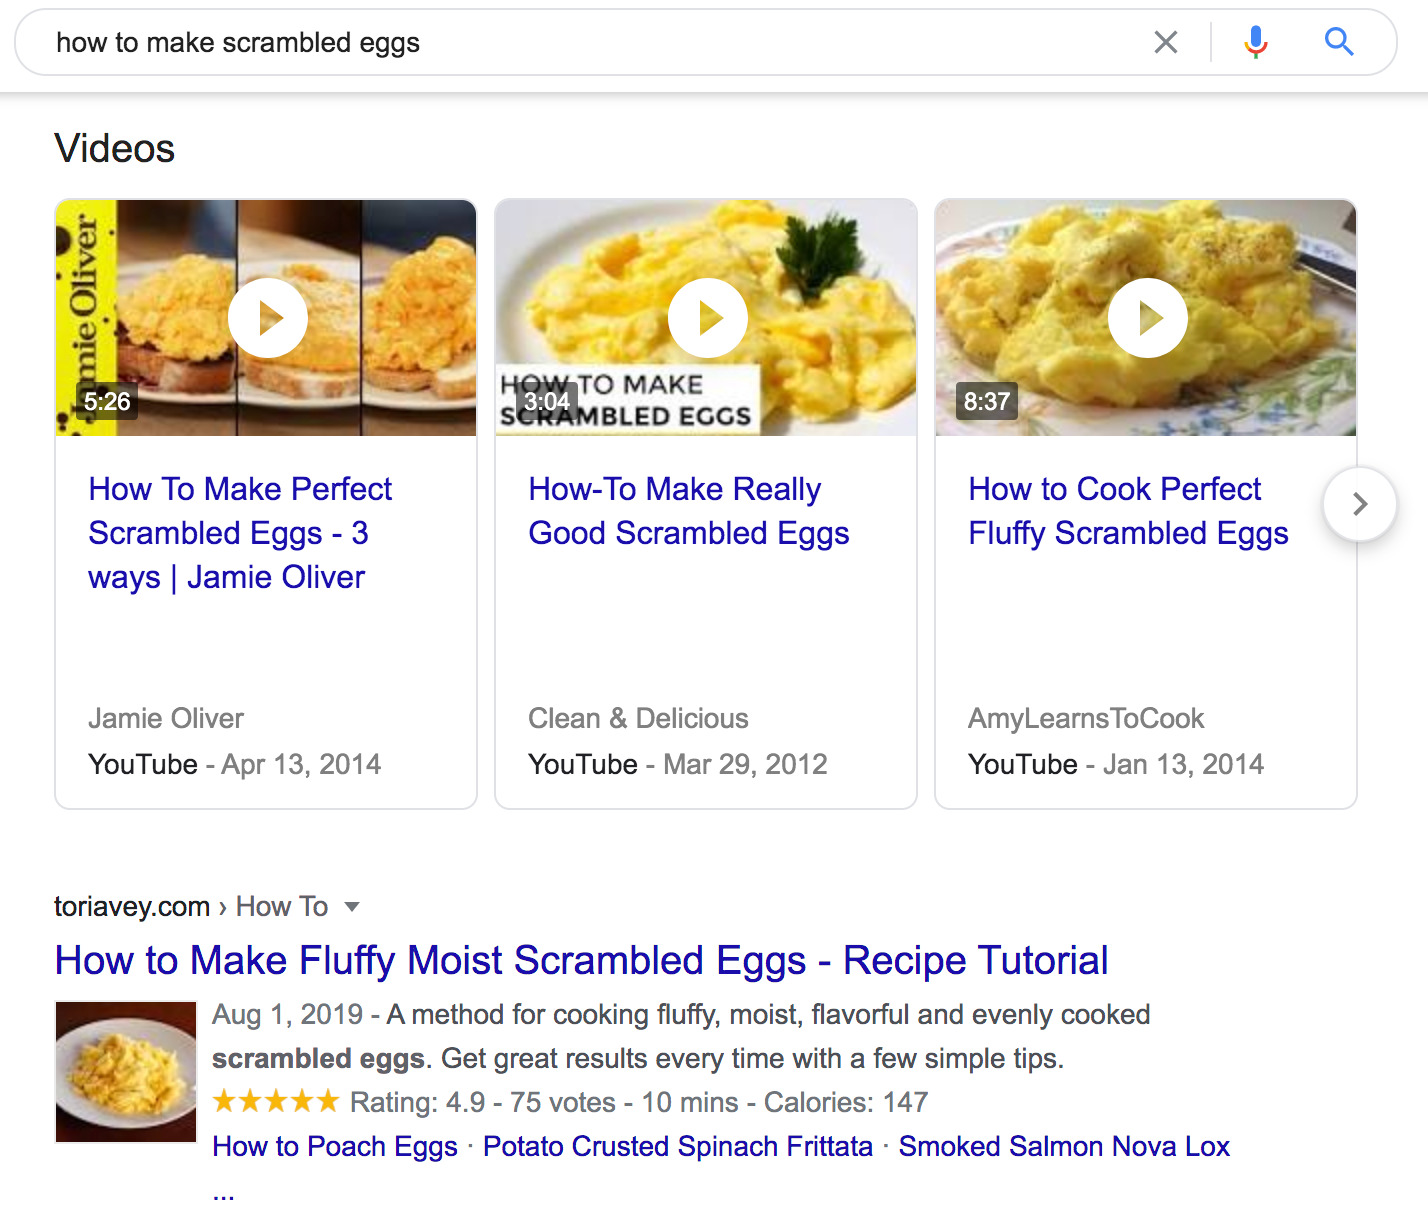Click the scrambled eggs recipe thumbnail image
The width and height of the screenshot is (1428, 1214).
point(125,1071)
